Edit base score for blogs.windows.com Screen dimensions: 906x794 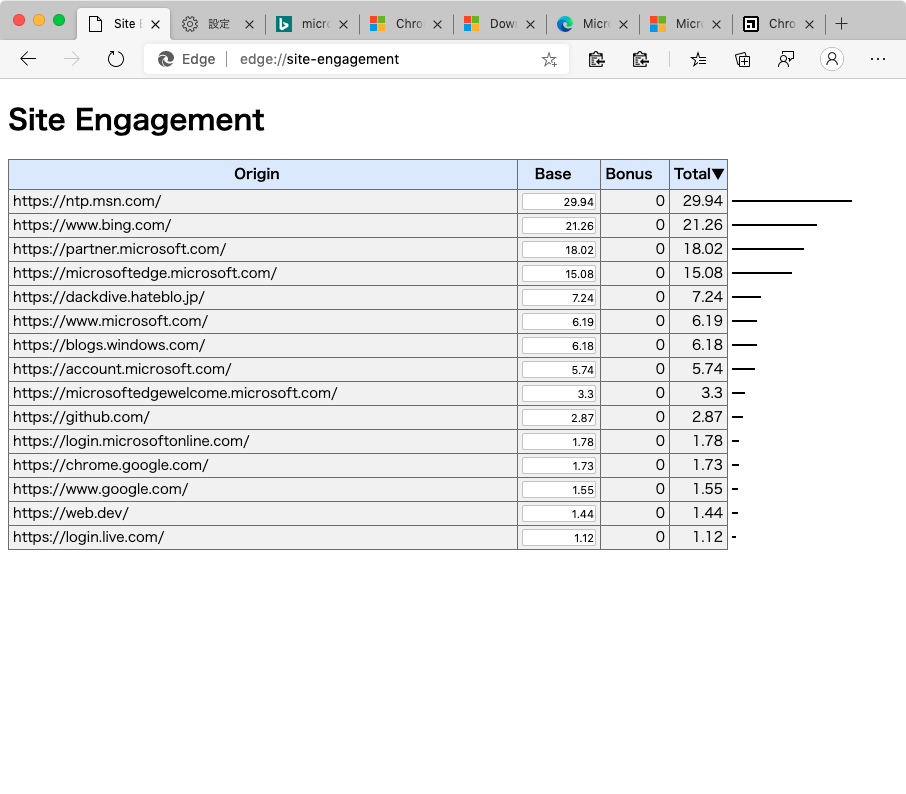[559, 346]
